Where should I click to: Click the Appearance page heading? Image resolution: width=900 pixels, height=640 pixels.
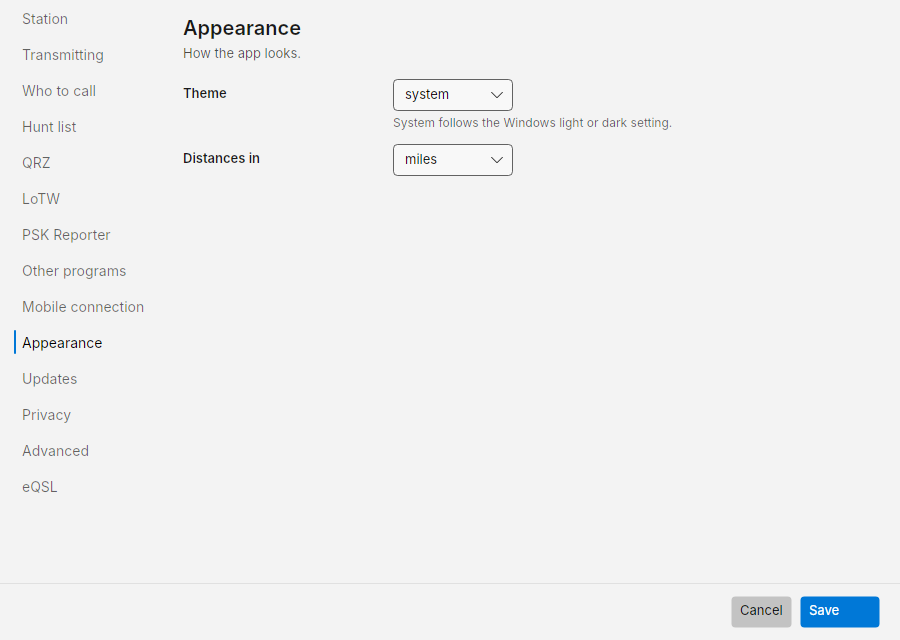pos(242,28)
